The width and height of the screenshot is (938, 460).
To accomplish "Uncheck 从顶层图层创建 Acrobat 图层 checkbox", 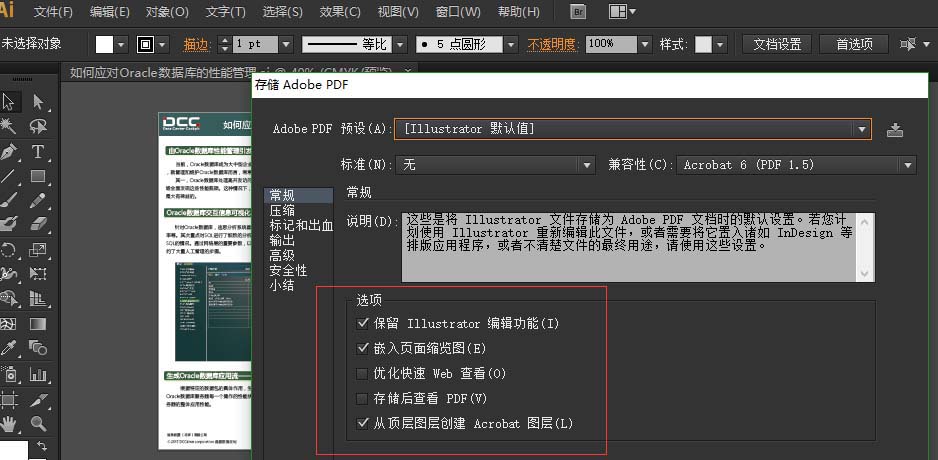I will (x=362, y=423).
